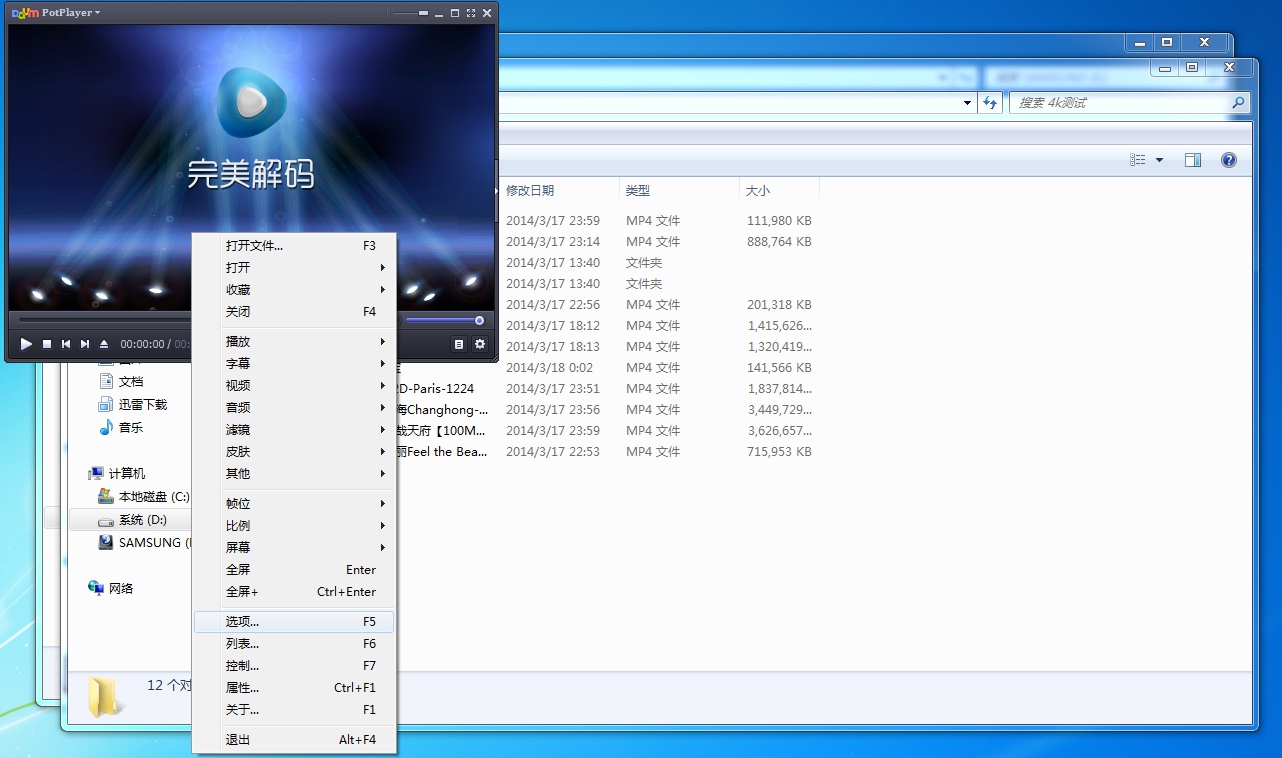Adjust the PotPlayer volume slider
Screen dimensions: 1282x758
[445, 320]
